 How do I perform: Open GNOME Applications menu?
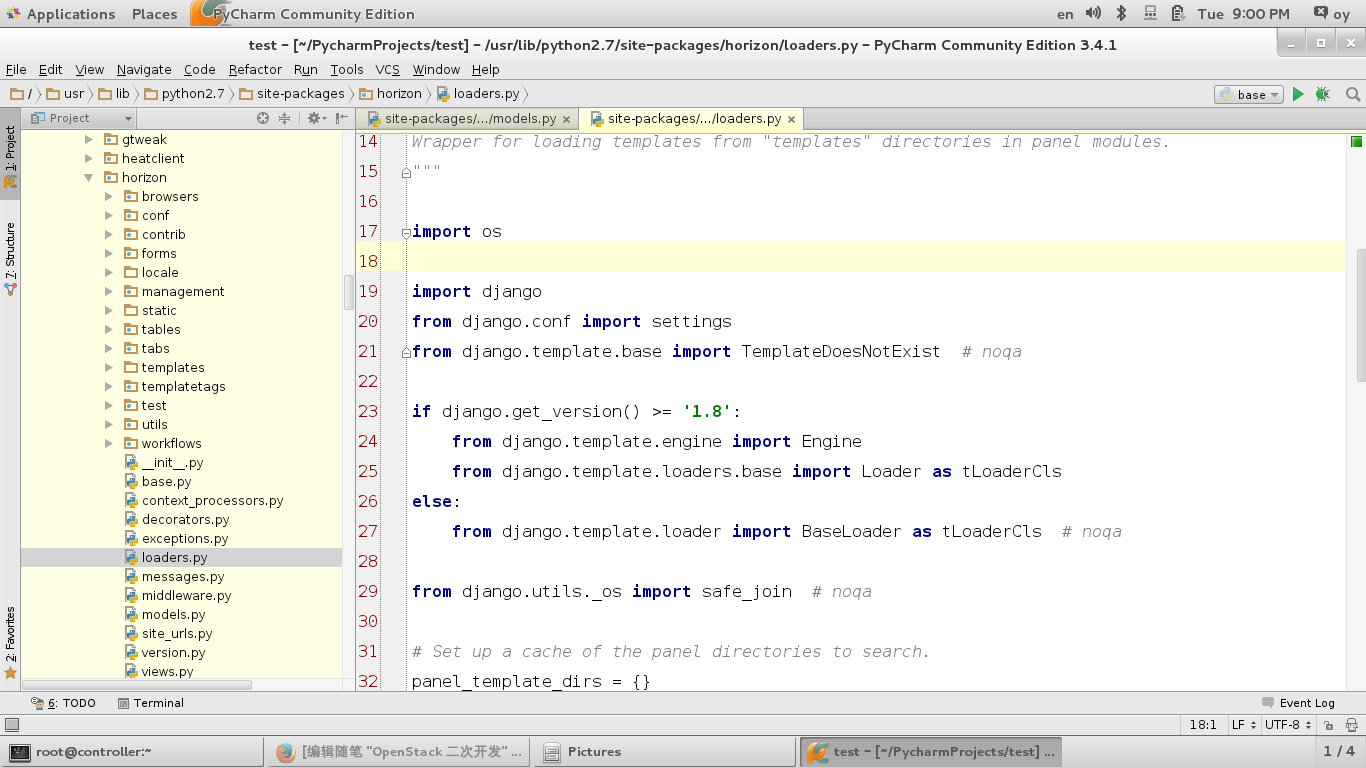coord(62,14)
